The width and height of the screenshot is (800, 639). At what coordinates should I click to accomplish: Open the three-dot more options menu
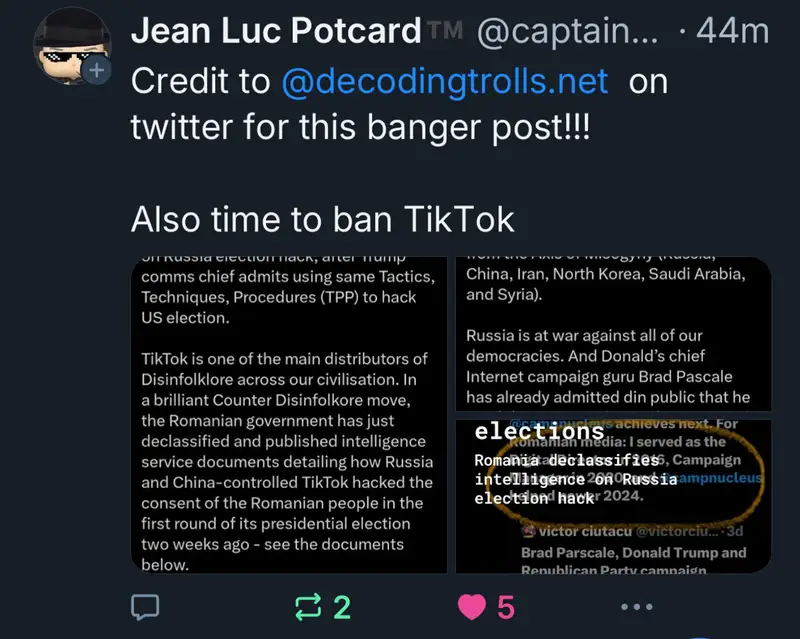click(x=636, y=606)
